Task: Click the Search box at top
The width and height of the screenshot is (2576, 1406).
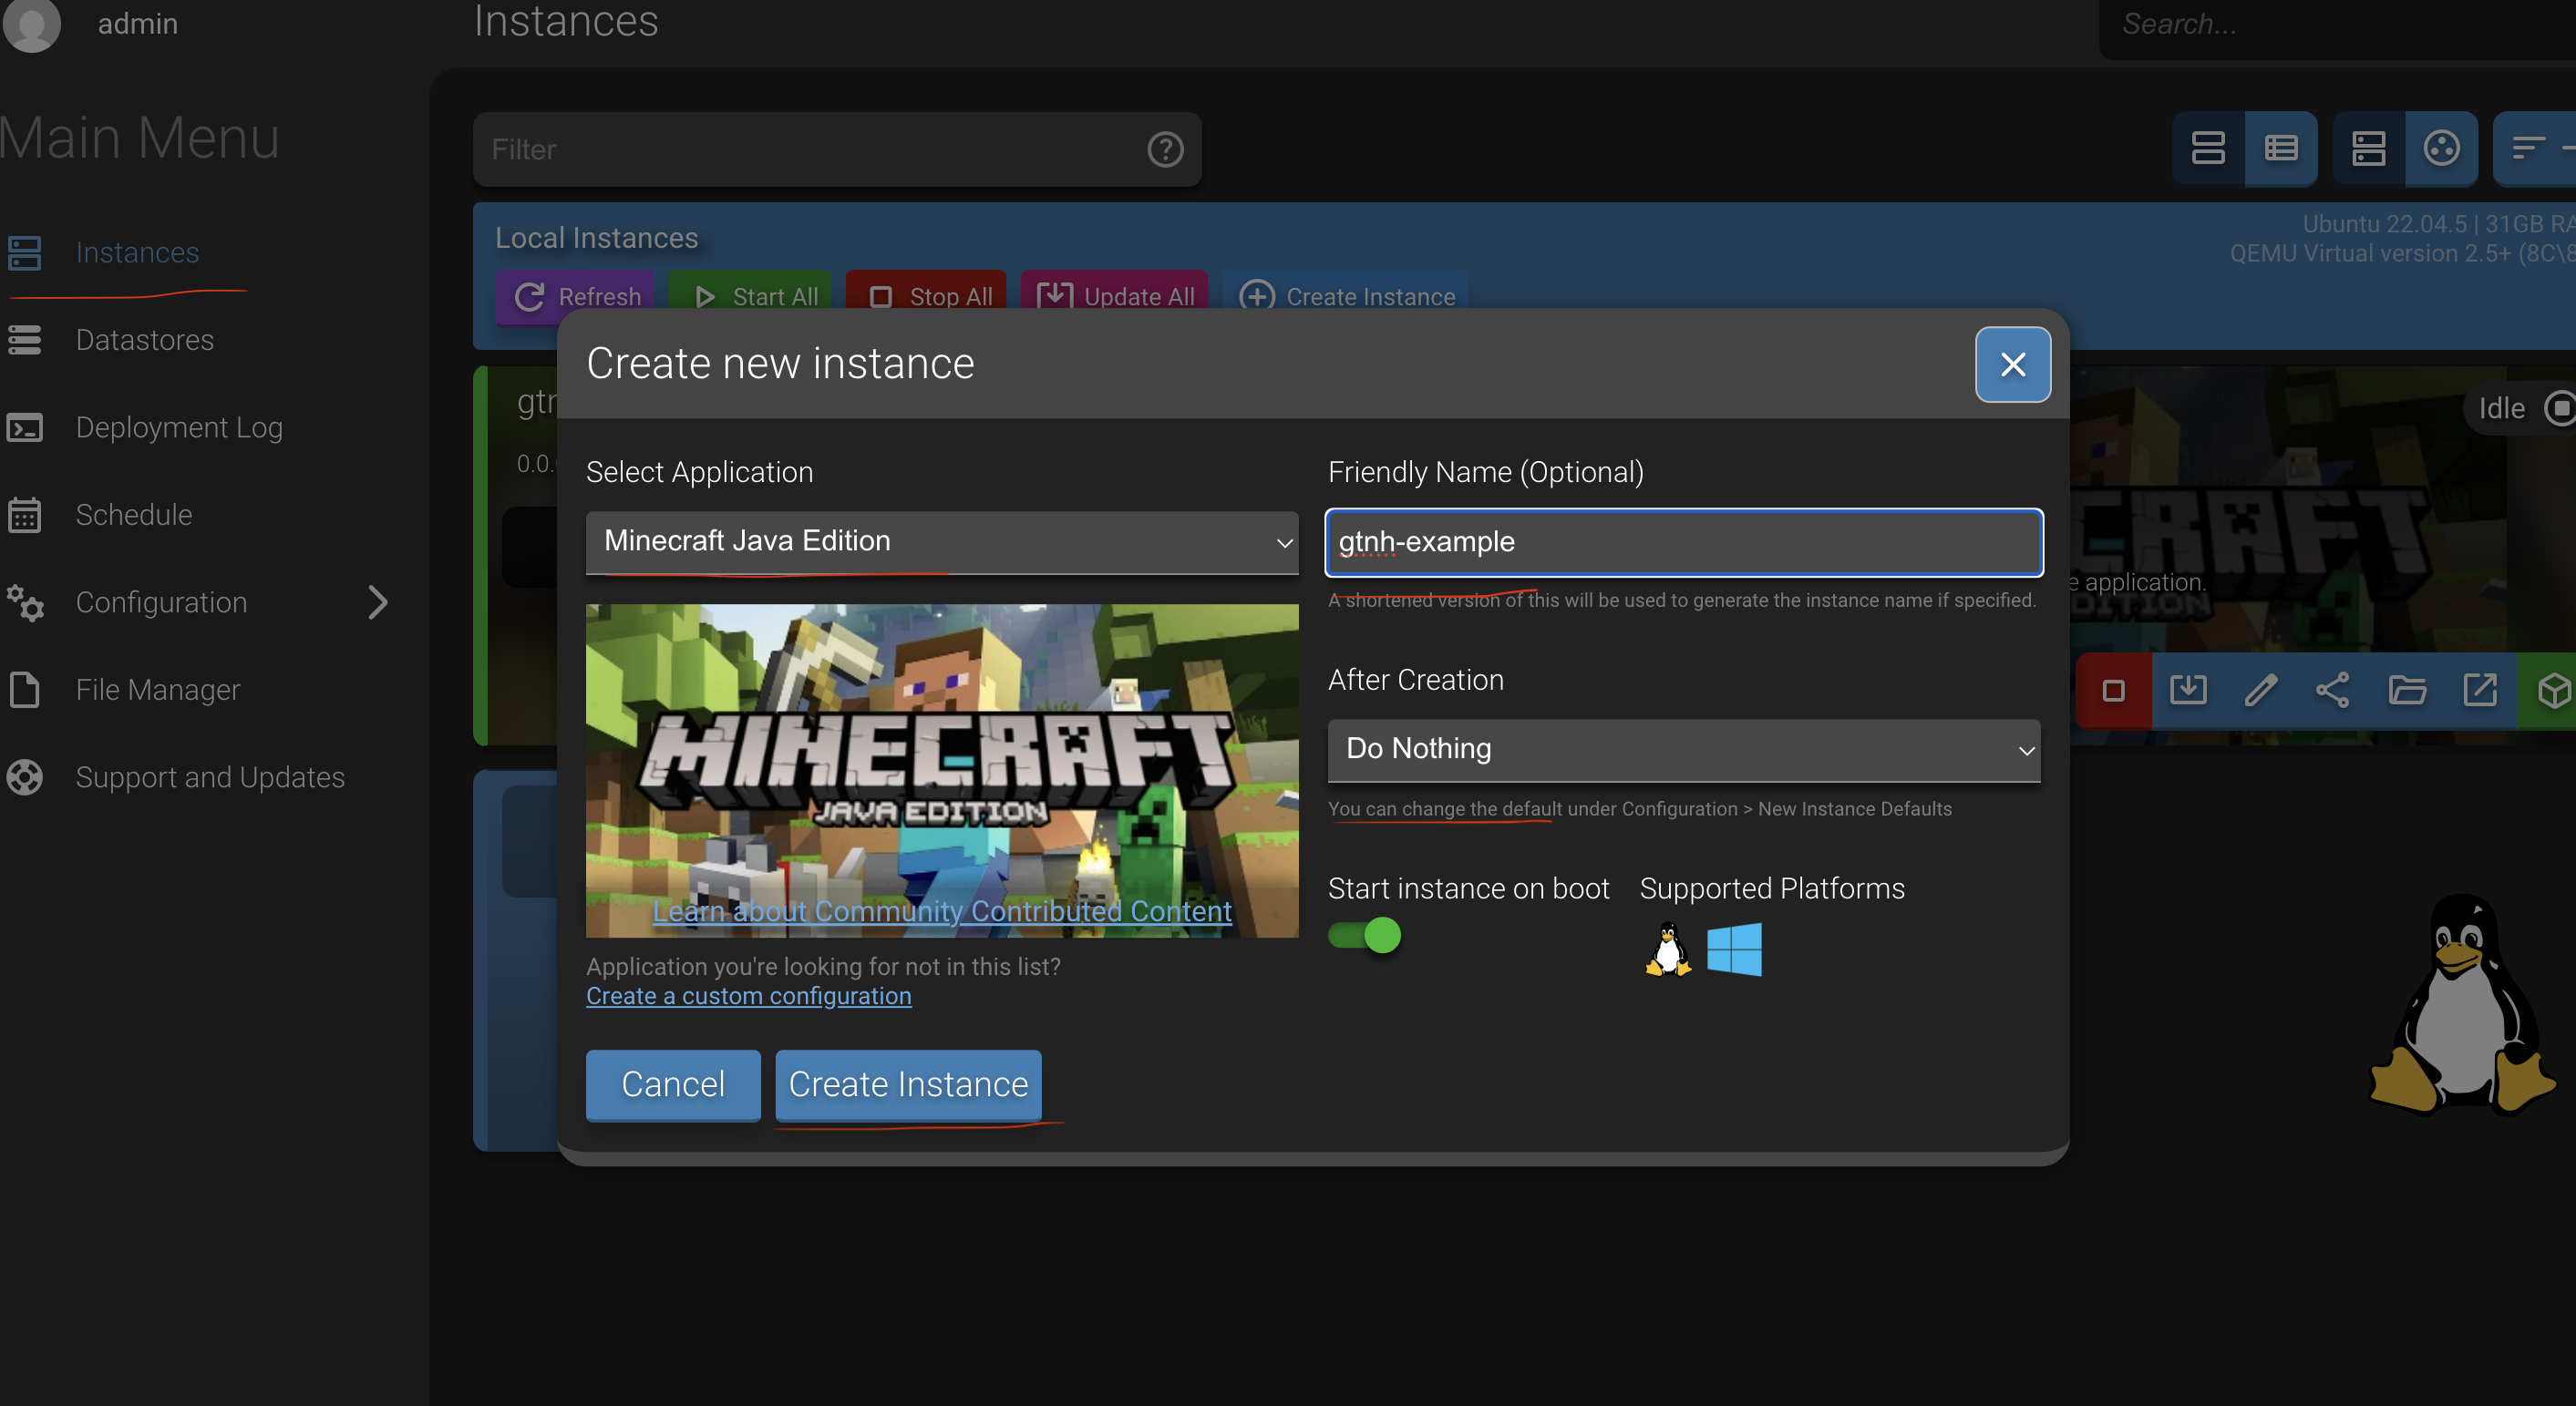Action: point(2337,26)
